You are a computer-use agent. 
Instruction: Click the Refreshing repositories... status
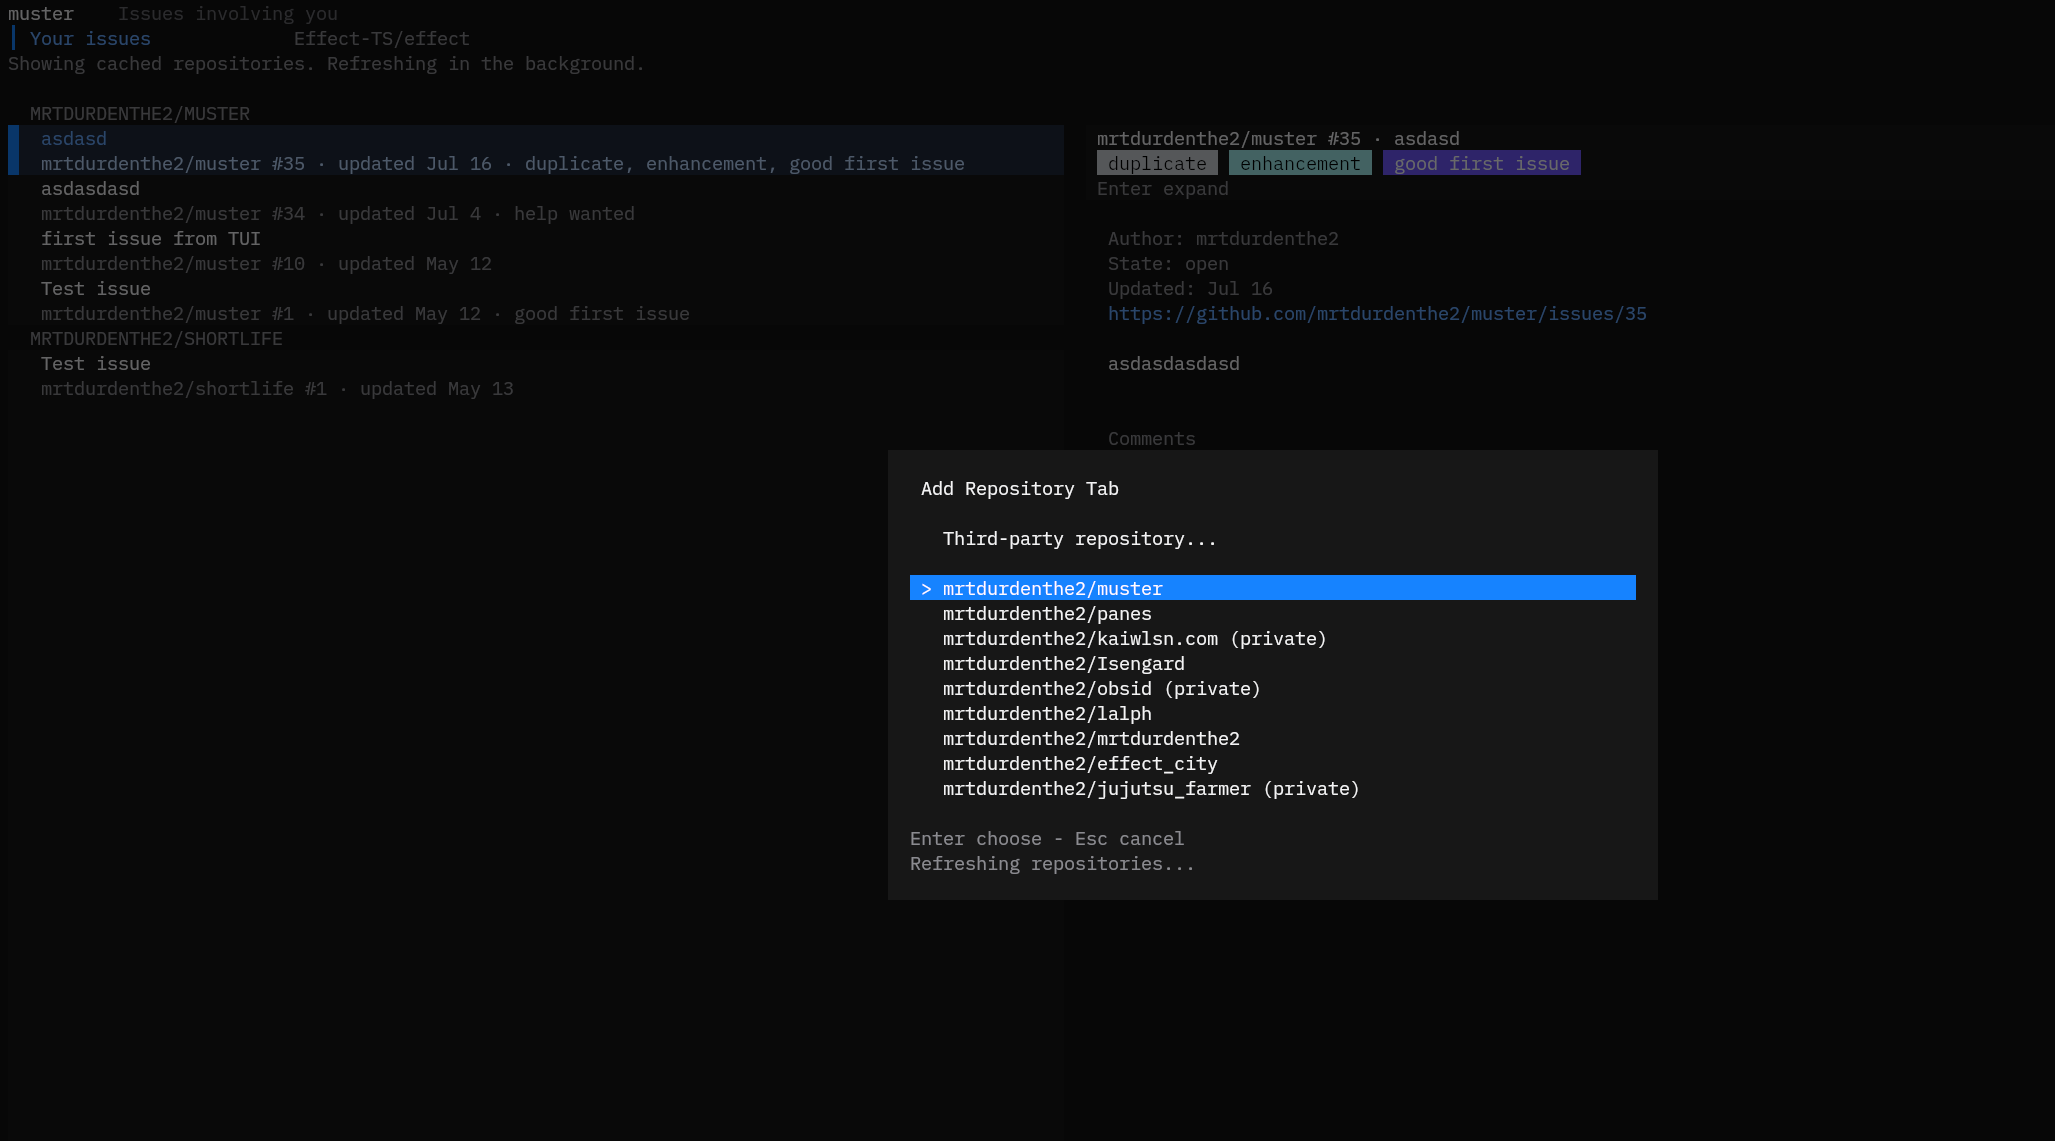[x=1052, y=864]
